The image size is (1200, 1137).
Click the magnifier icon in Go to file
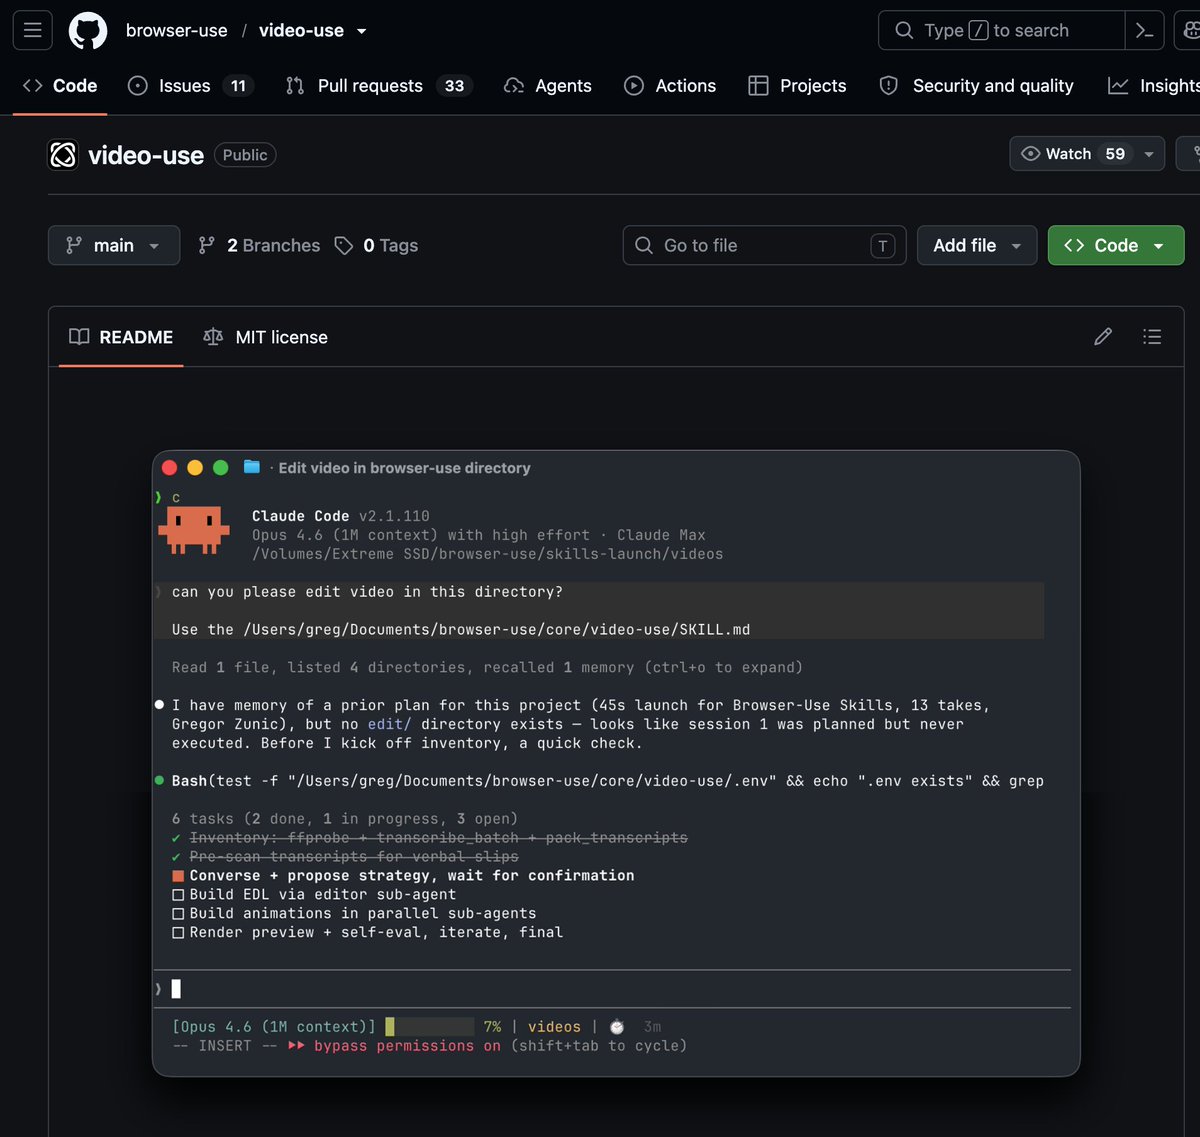644,245
